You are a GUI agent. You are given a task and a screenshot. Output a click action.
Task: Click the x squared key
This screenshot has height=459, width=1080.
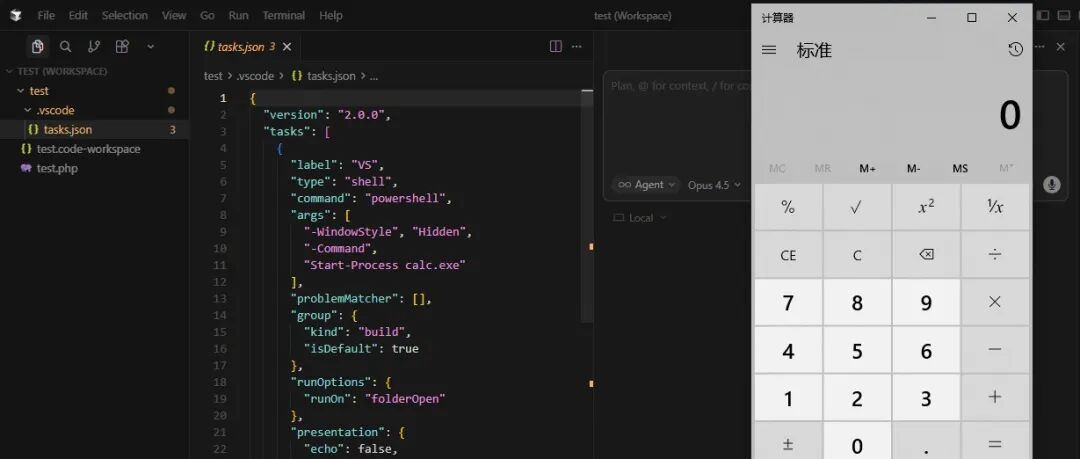[x=926, y=207]
